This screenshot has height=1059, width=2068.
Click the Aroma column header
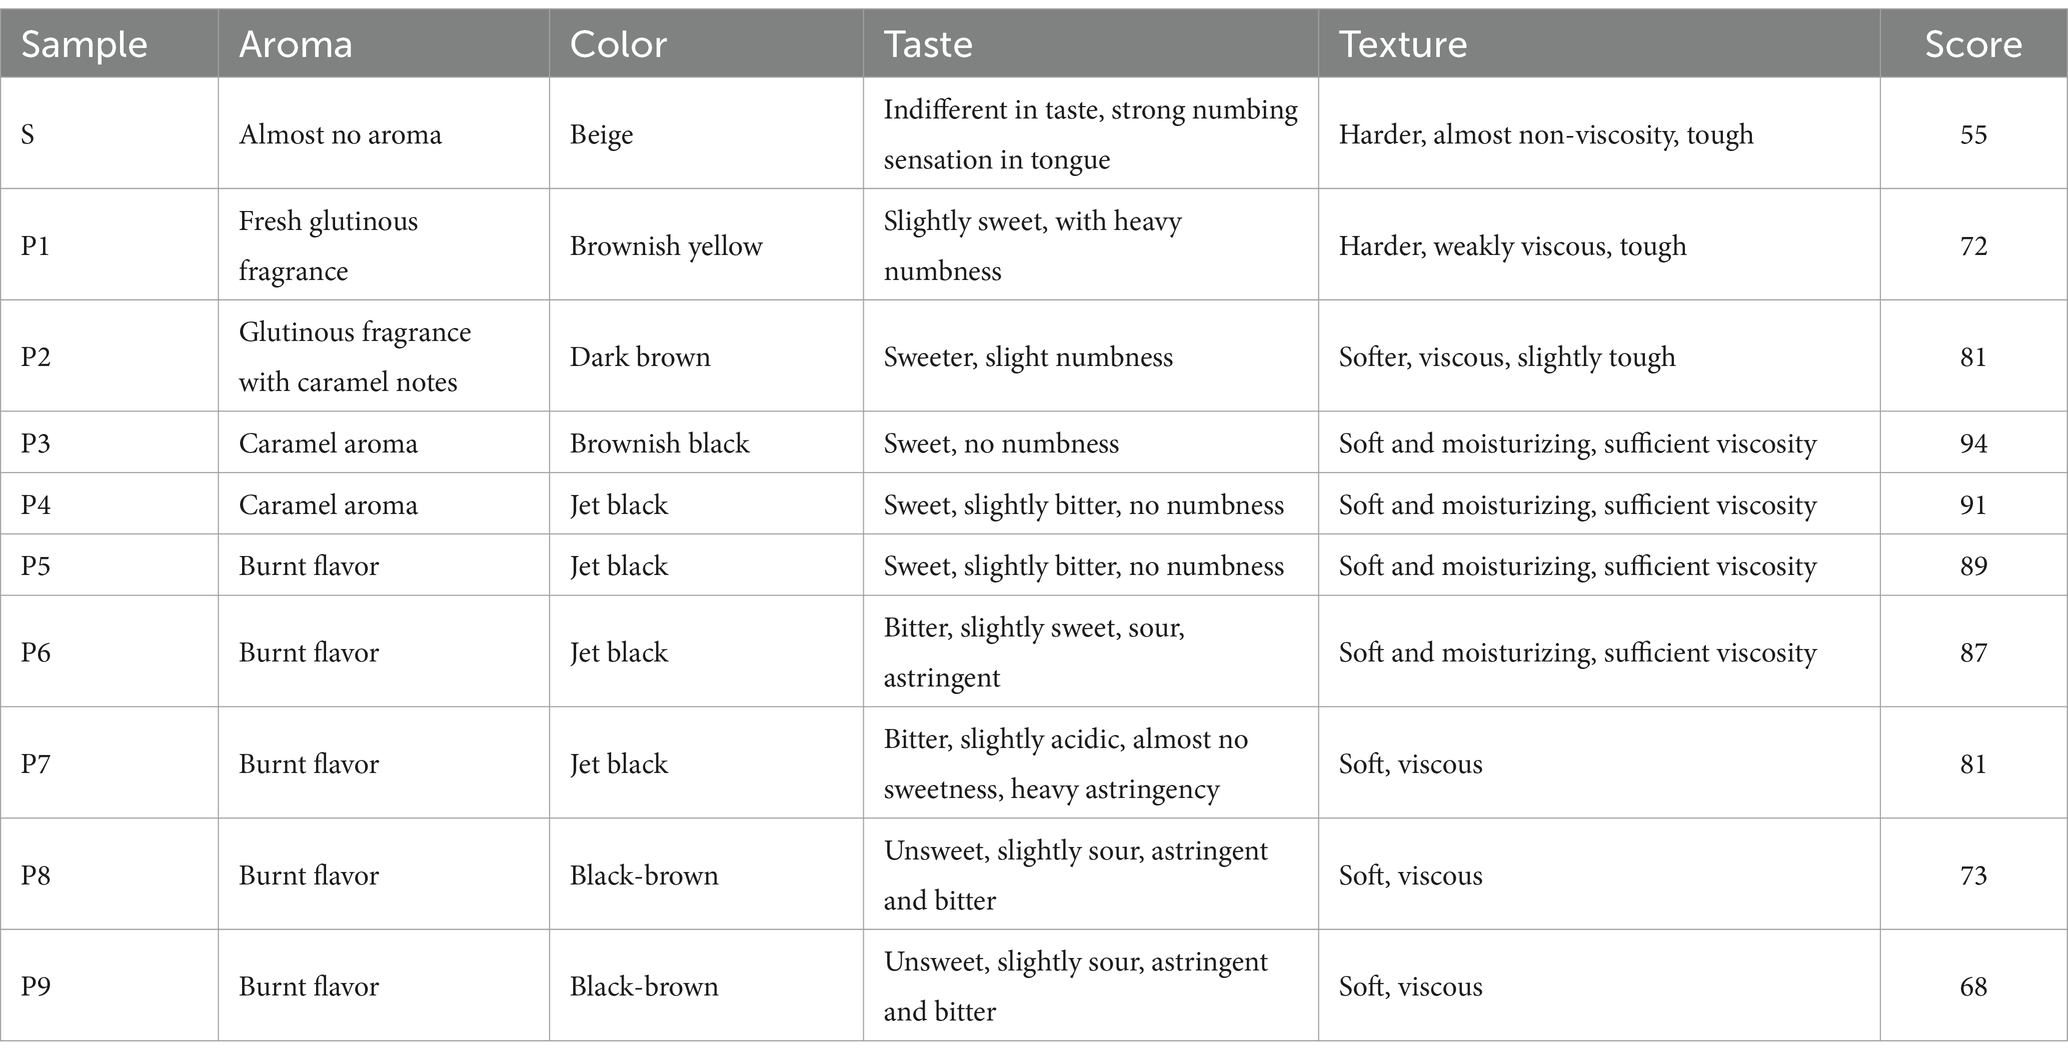point(295,44)
